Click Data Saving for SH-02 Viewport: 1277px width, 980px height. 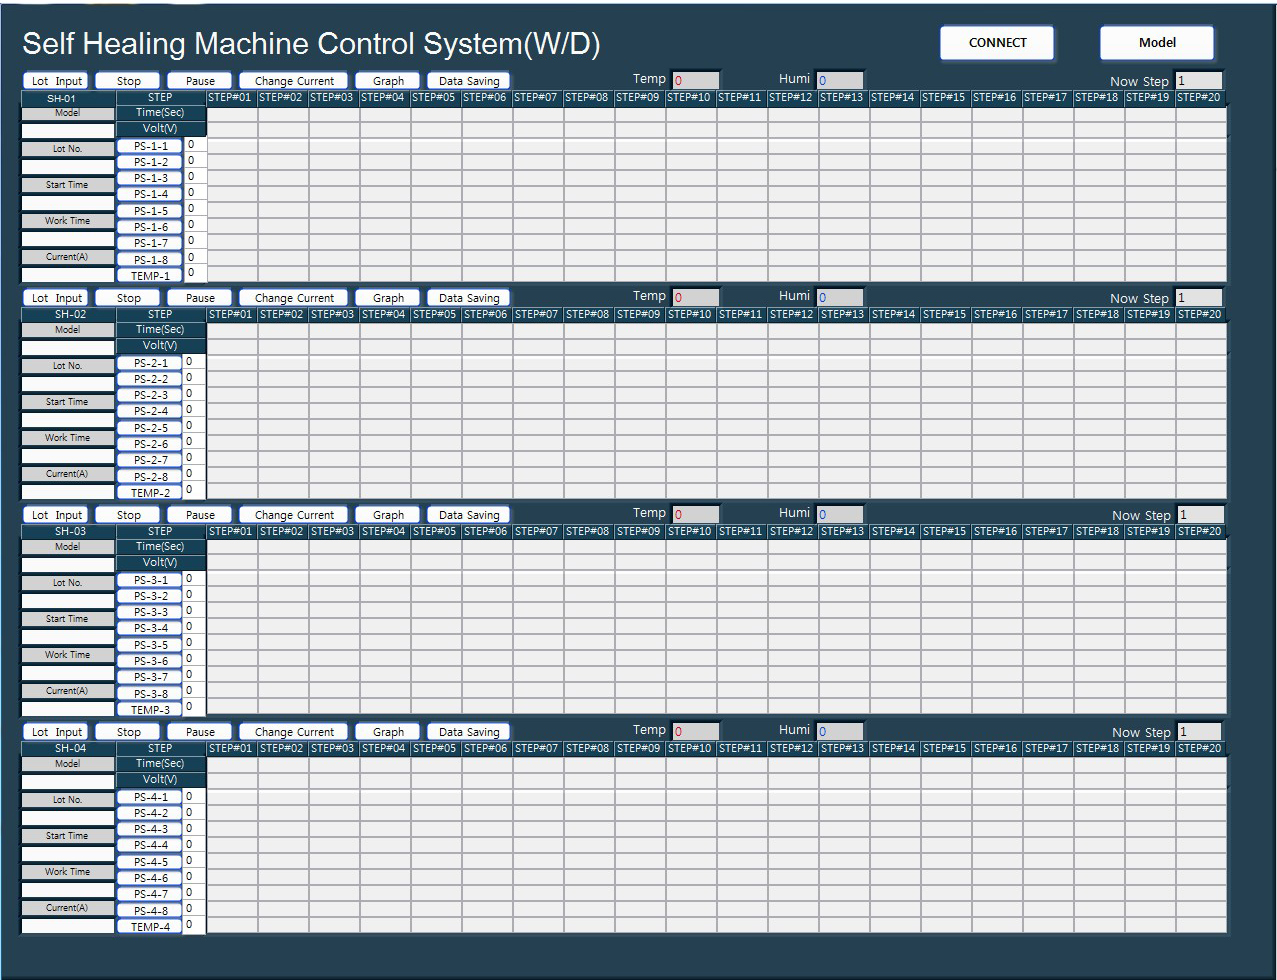[469, 298]
